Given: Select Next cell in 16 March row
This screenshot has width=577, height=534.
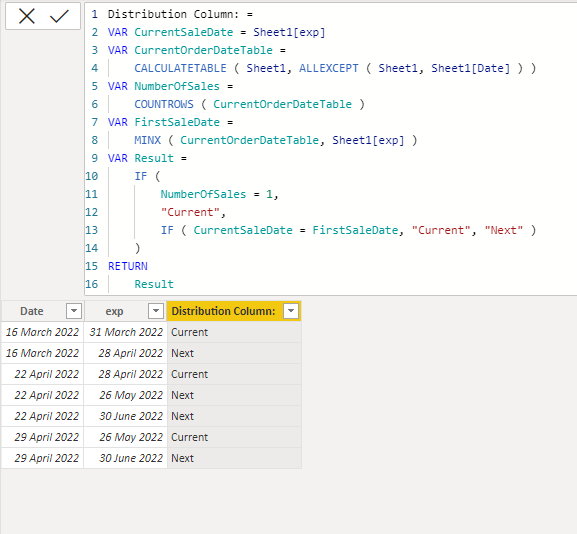Looking at the screenshot, I should tap(234, 353).
